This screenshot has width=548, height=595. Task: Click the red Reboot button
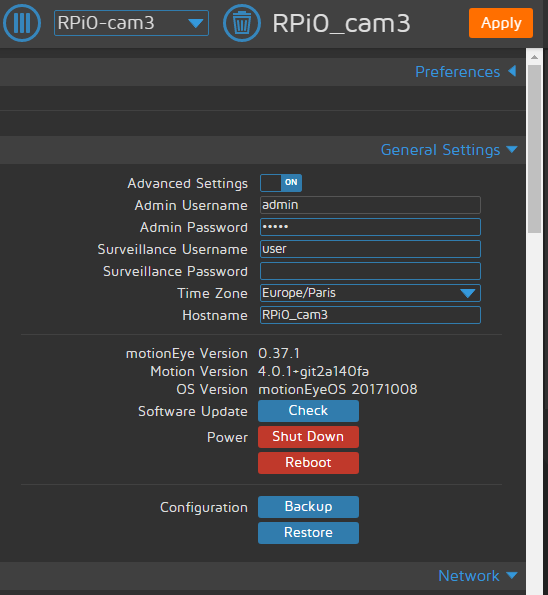tap(308, 463)
